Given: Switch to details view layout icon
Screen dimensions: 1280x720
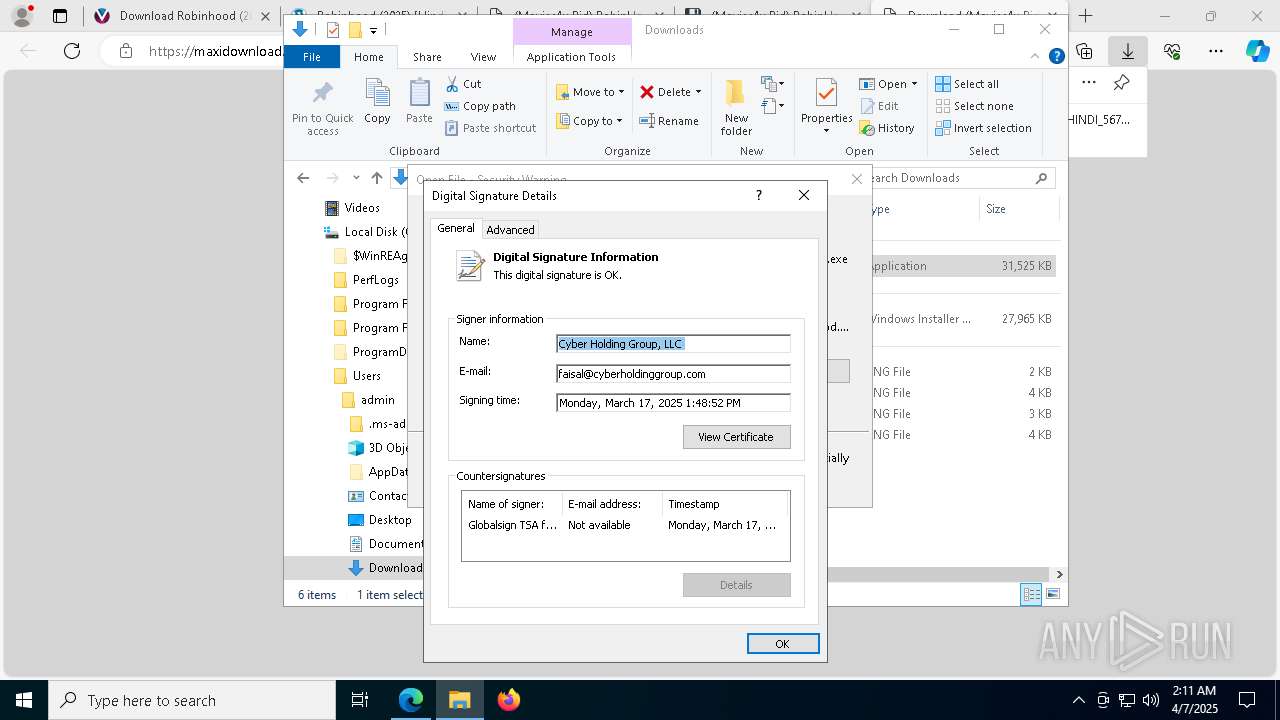Looking at the screenshot, I should pos(1031,594).
